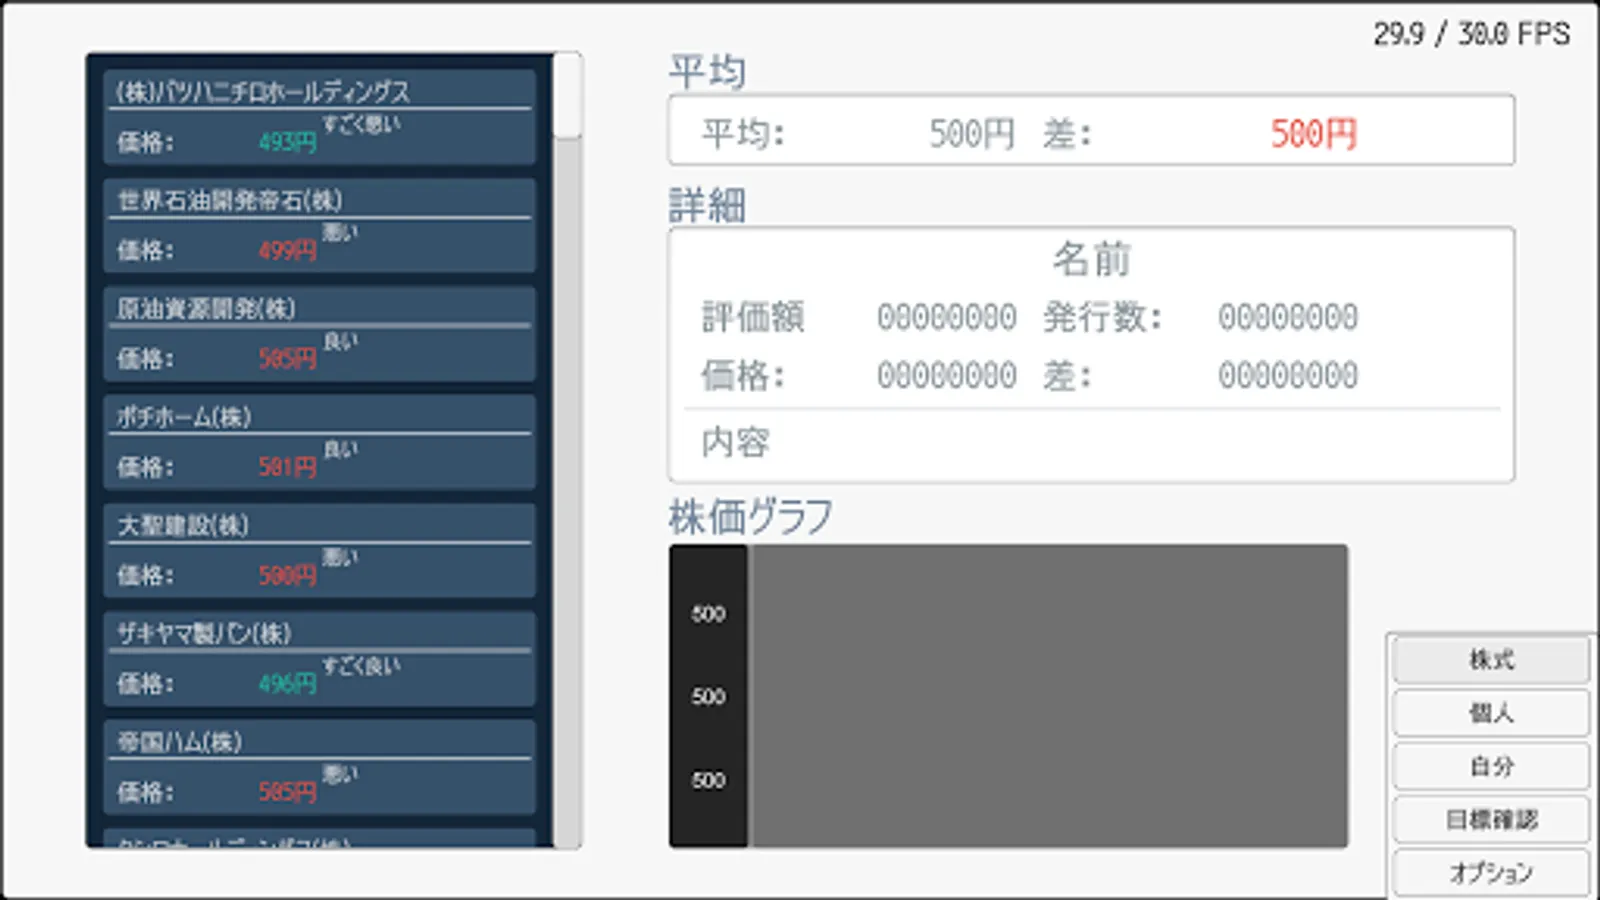Click the FPS counter readout

click(x=1471, y=34)
